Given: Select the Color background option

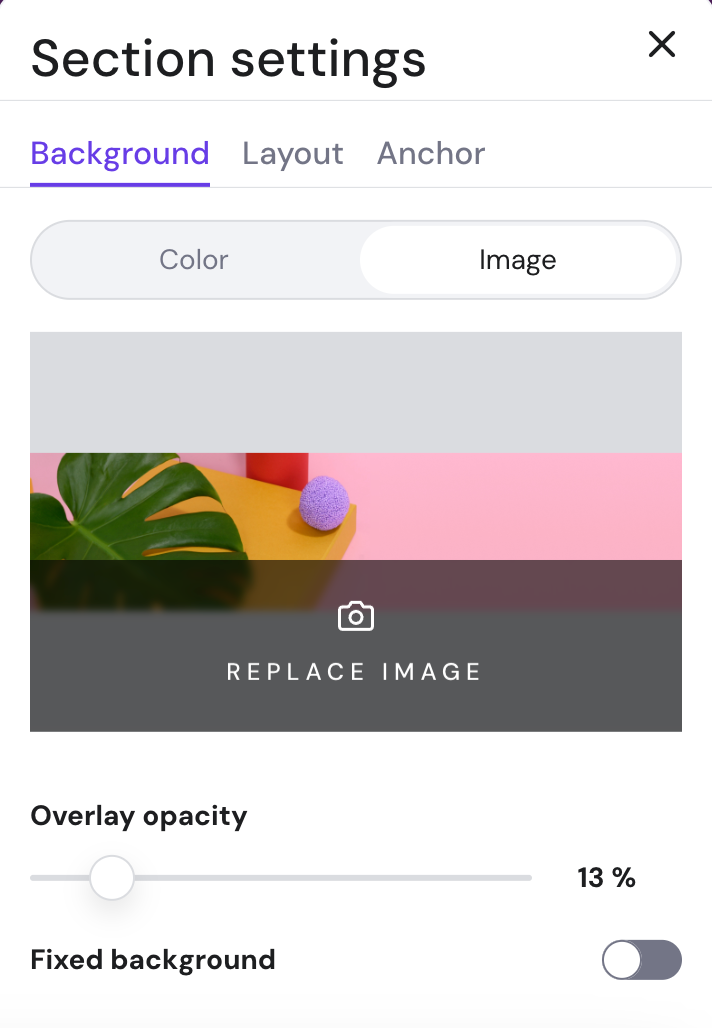Looking at the screenshot, I should 194,260.
